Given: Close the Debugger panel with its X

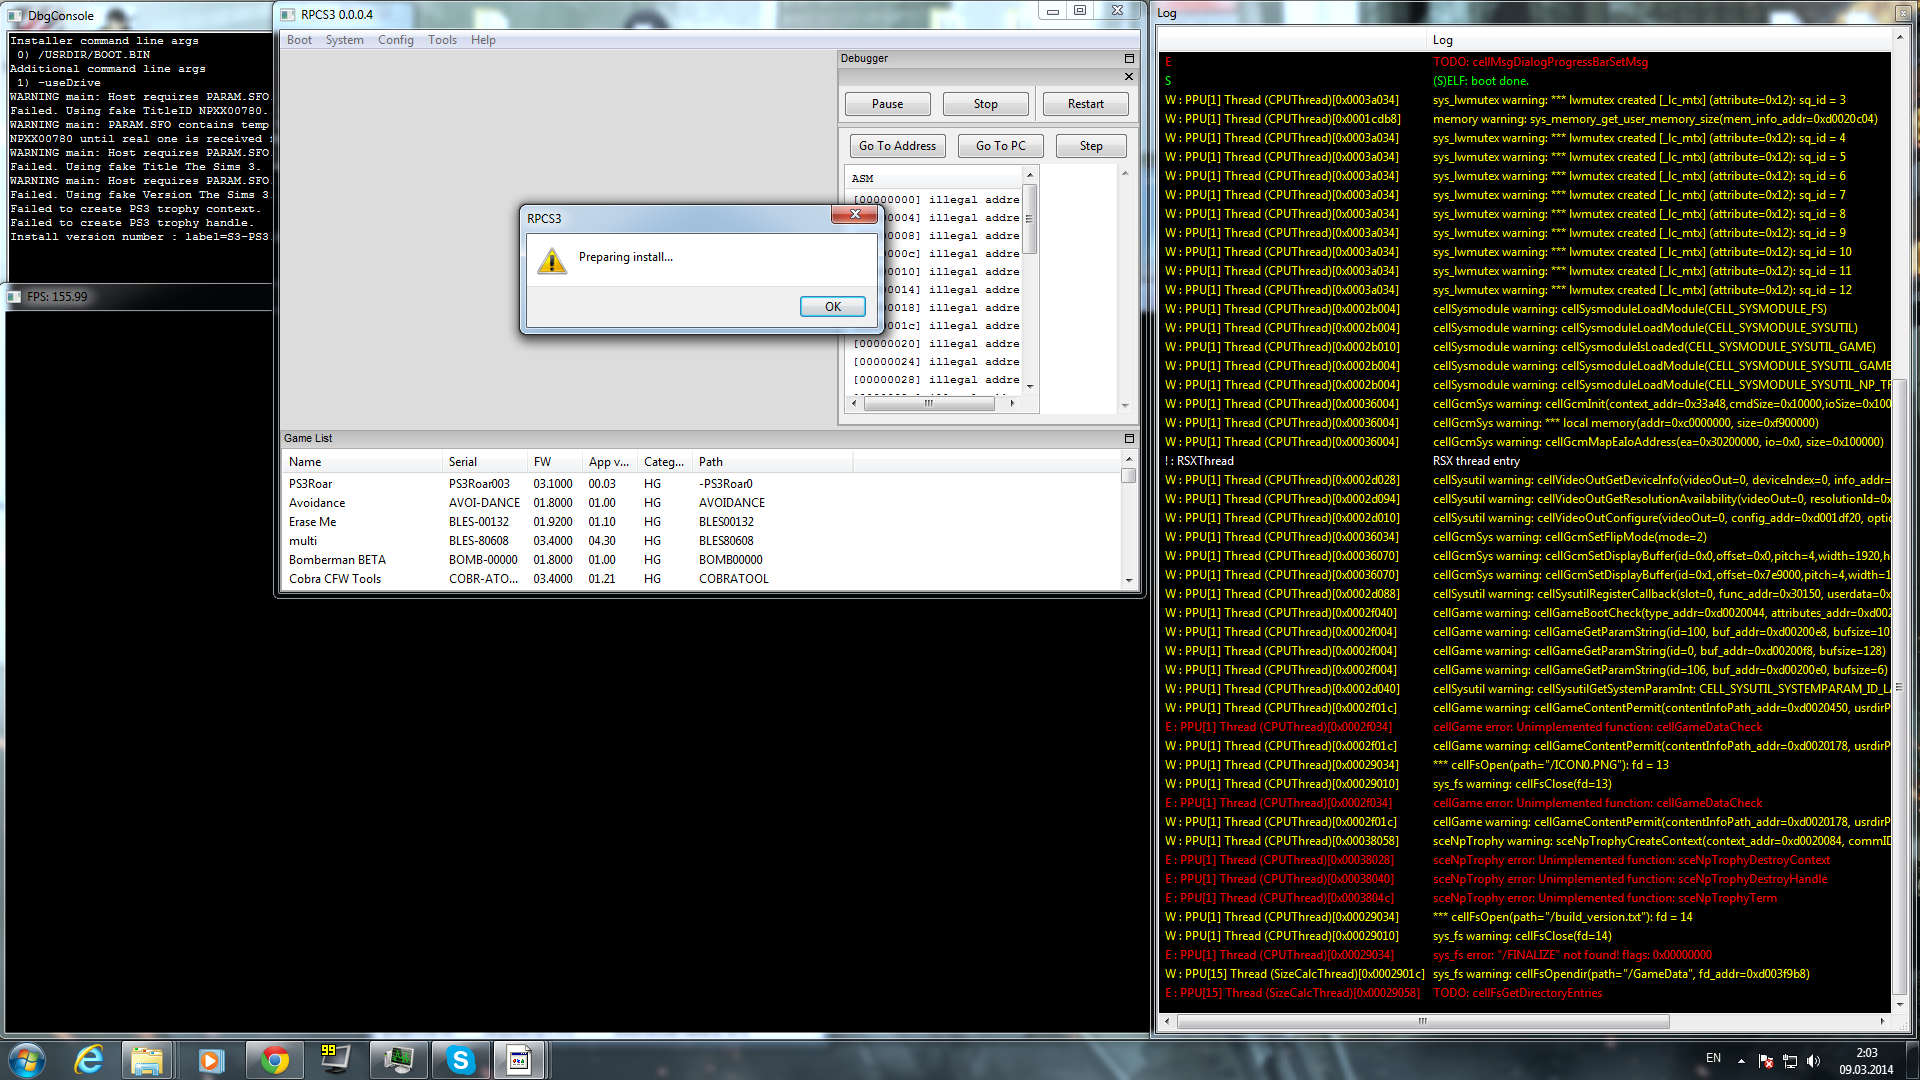Looking at the screenshot, I should (1129, 77).
